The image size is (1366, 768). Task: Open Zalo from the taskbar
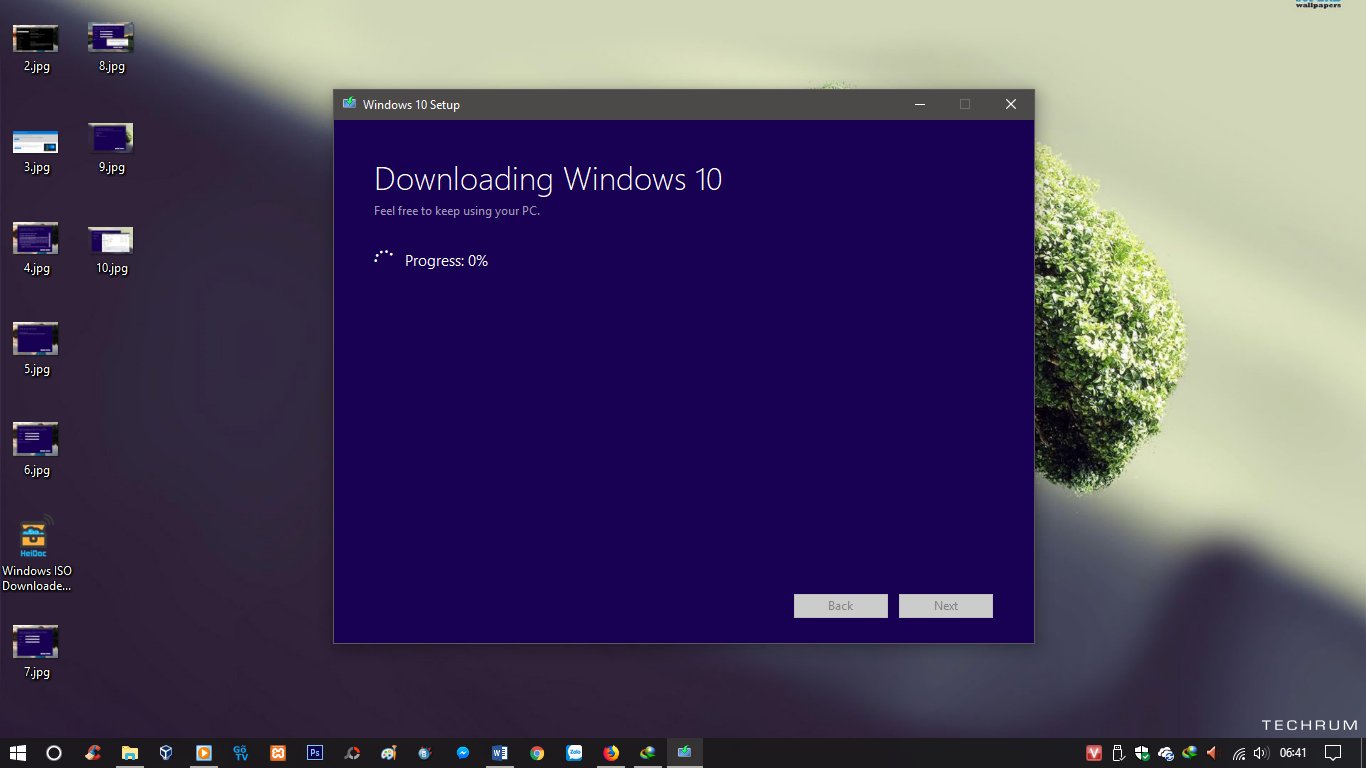pos(574,753)
